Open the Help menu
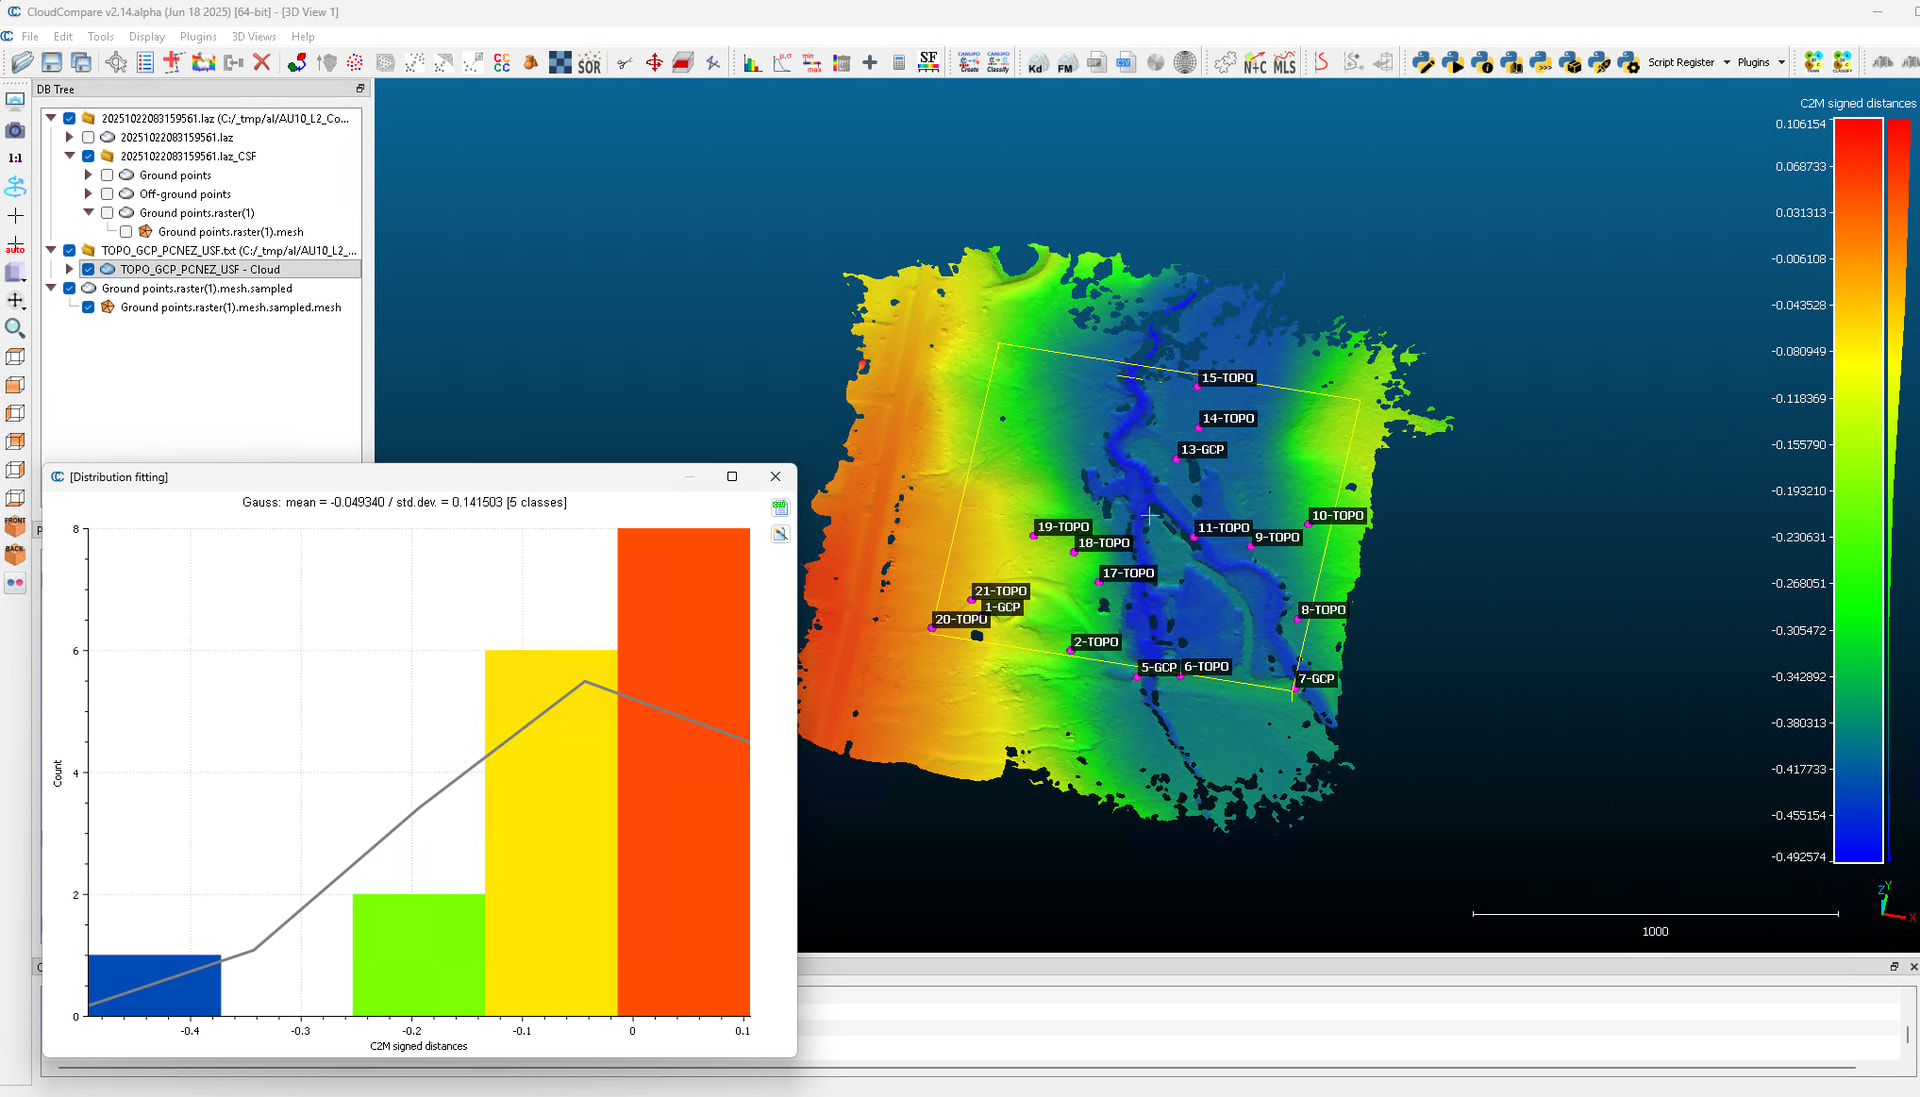 (x=303, y=36)
